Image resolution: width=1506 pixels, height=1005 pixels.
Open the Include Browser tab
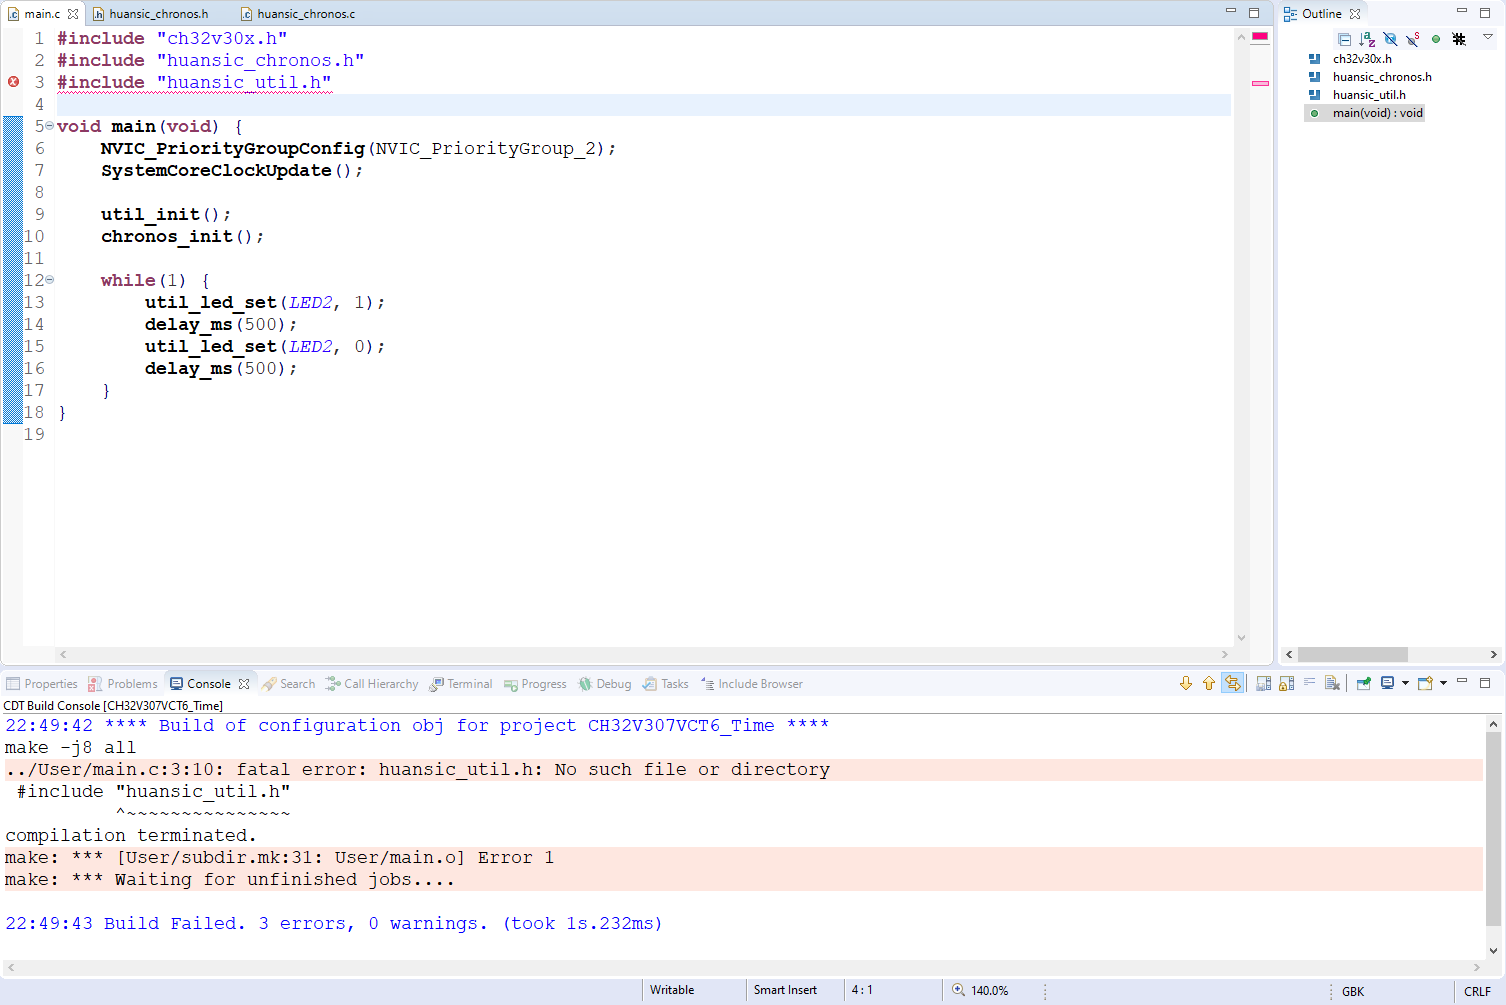[752, 684]
